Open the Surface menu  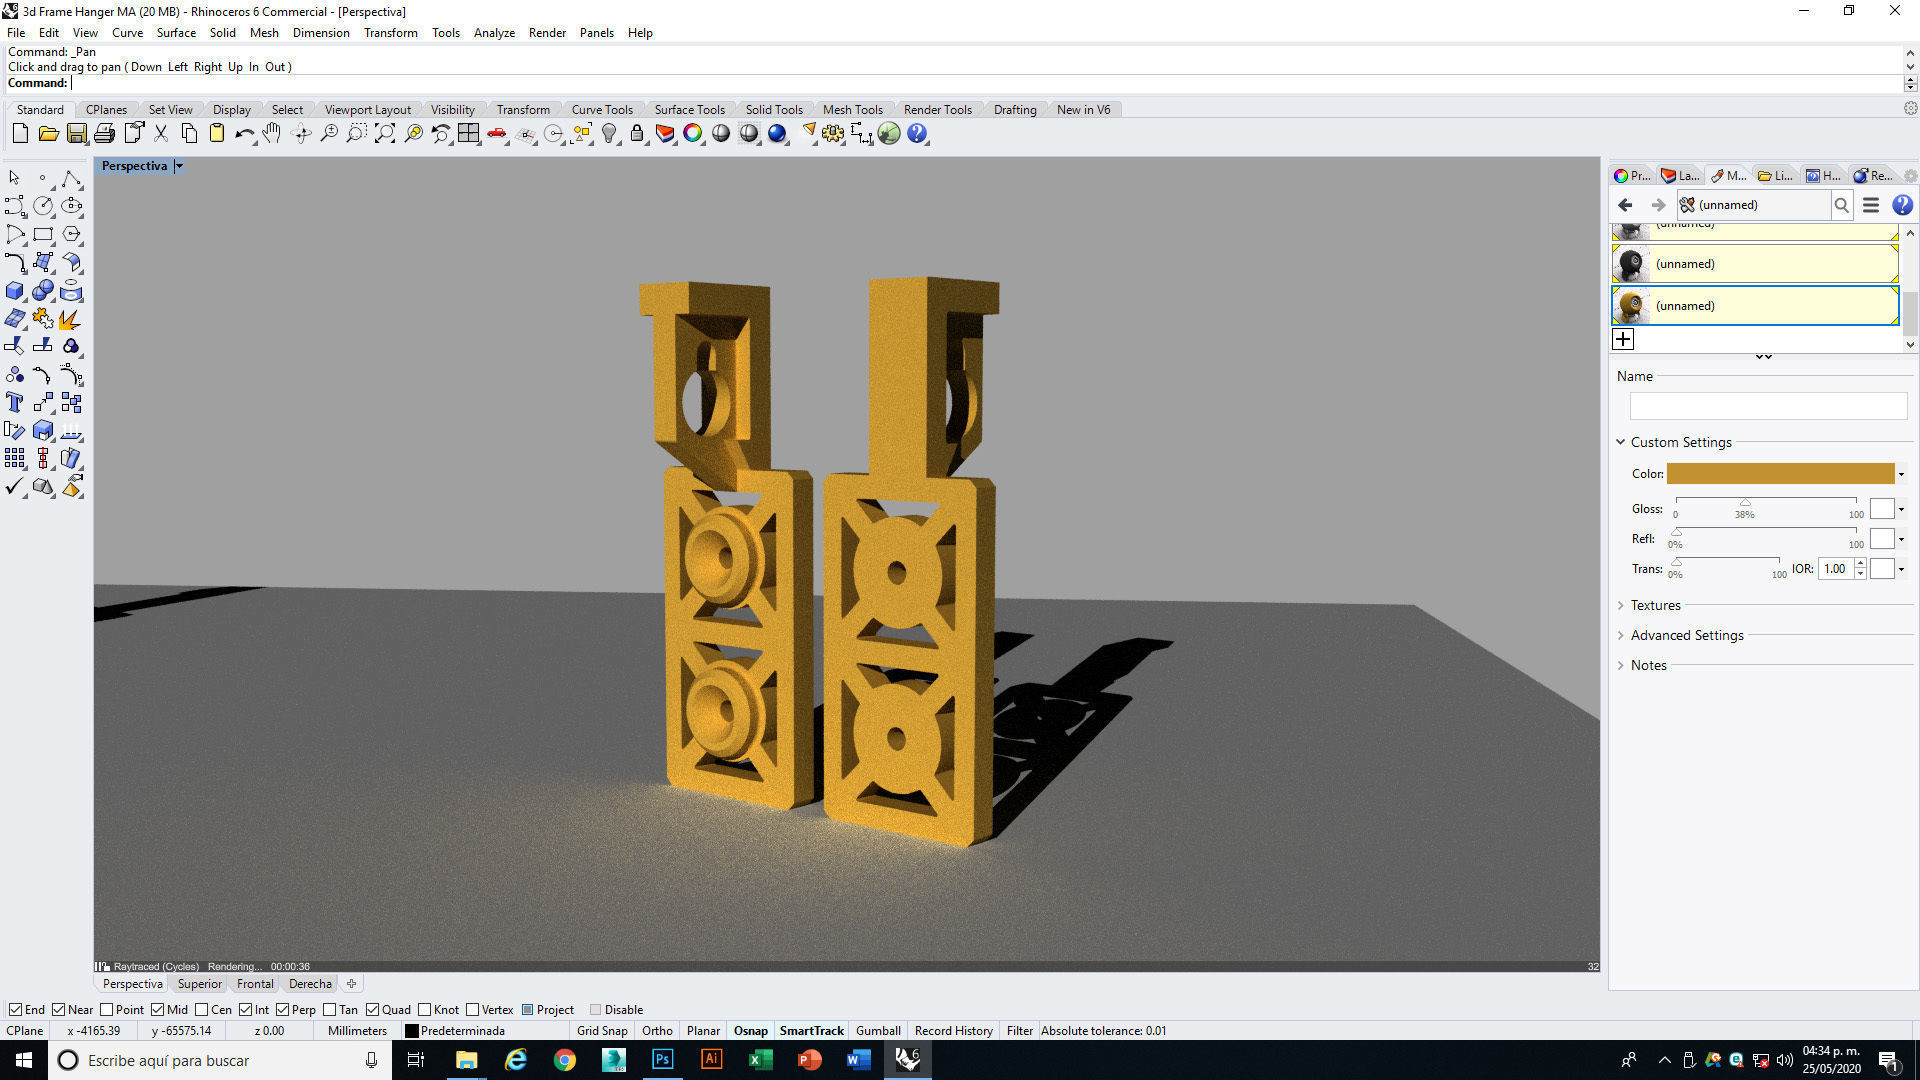point(176,32)
